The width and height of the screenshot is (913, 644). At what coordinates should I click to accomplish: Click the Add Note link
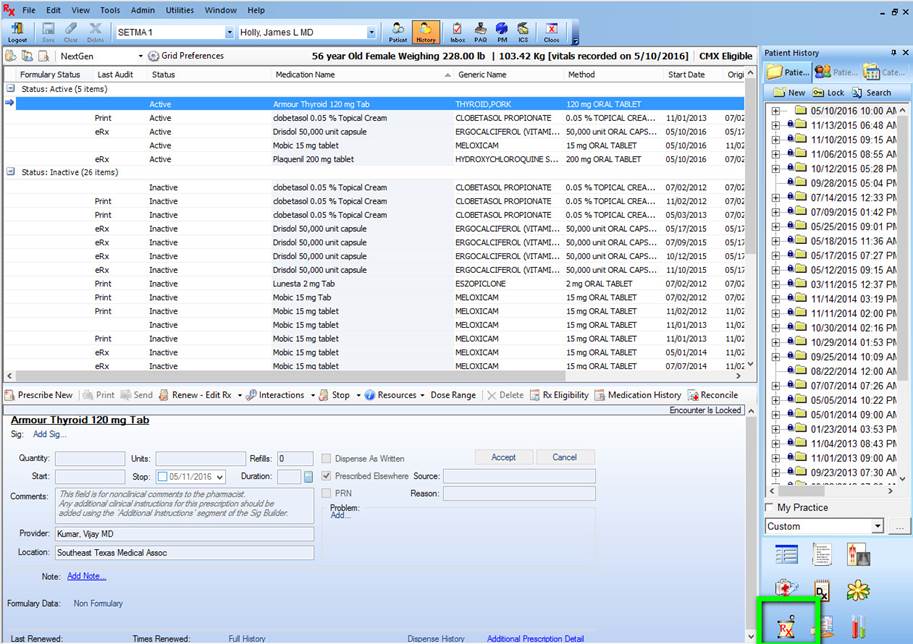[86, 576]
